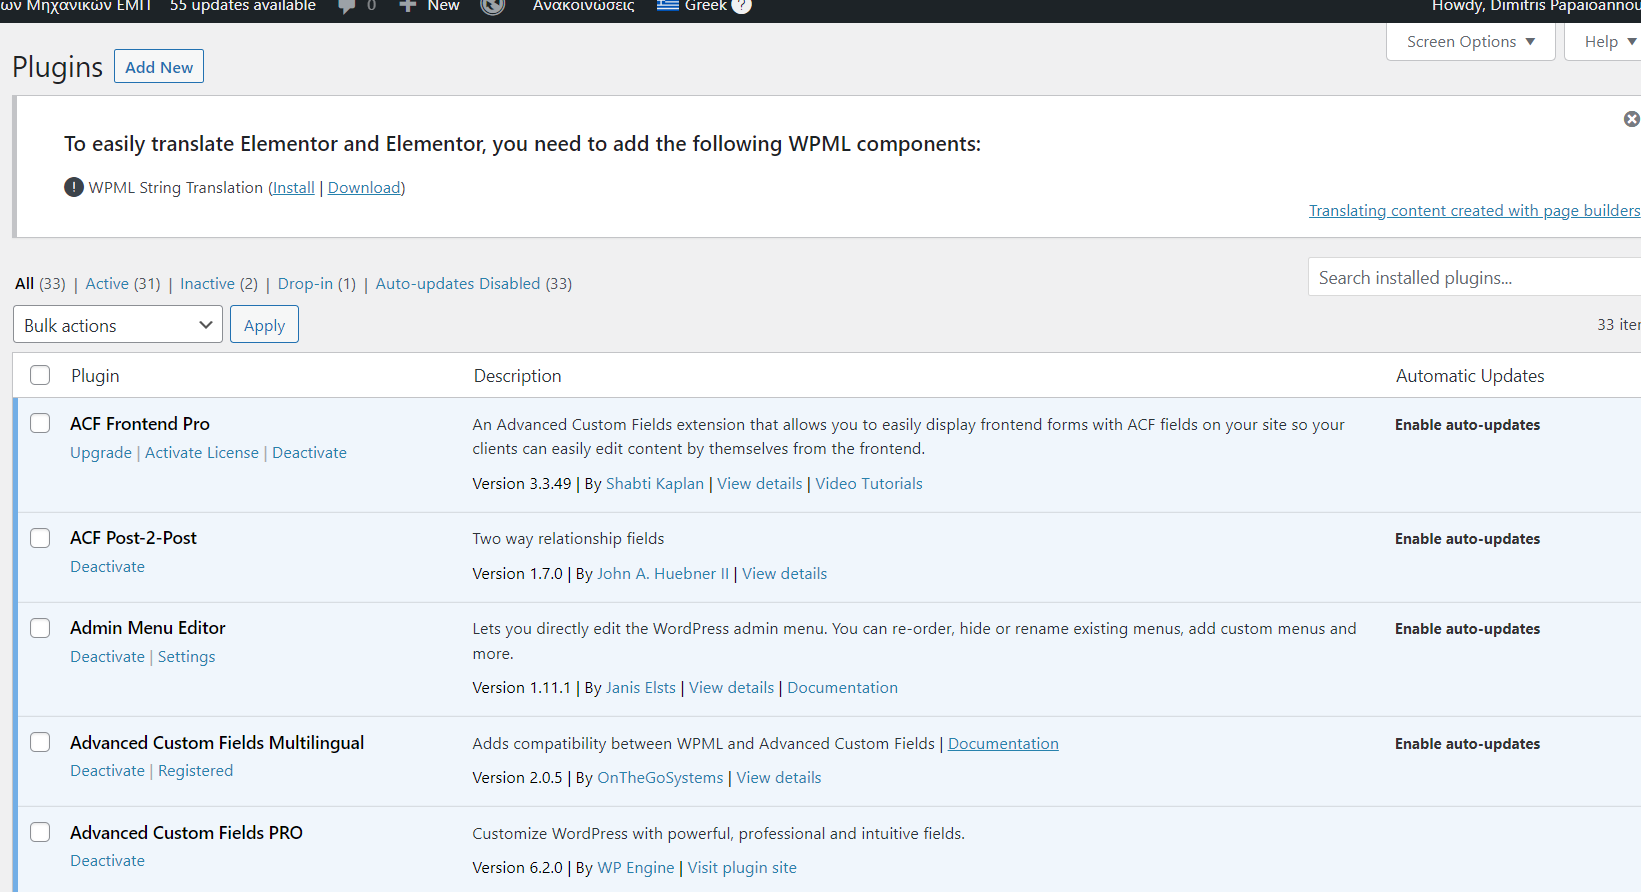Deactivate Admin Menu Editor

click(x=107, y=657)
